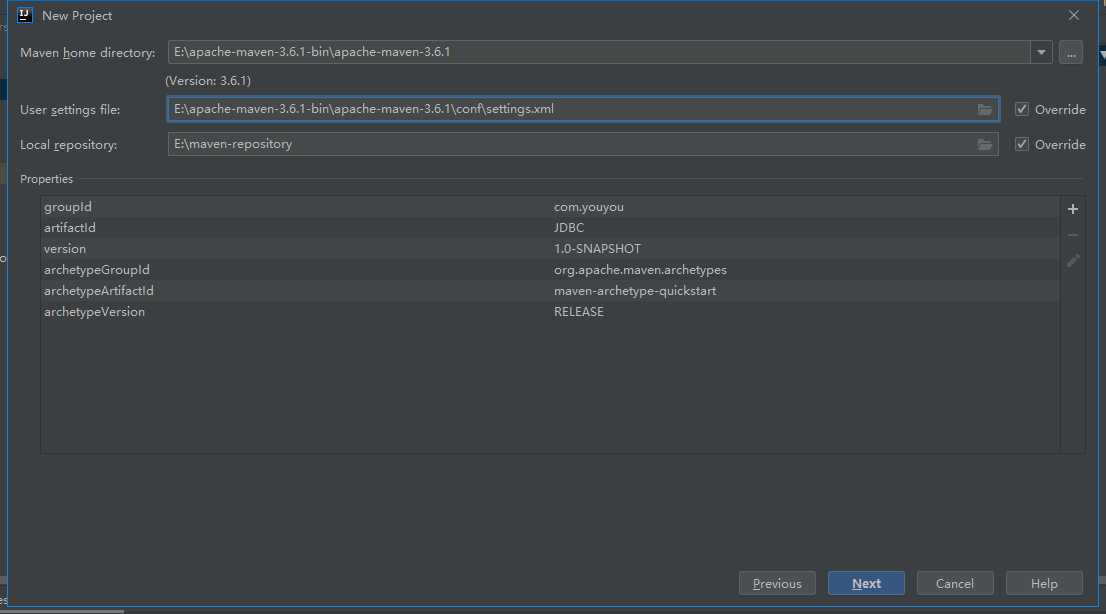Viewport: 1106px width, 614px height.
Task: Go to the Next wizard step
Action: click(x=866, y=584)
